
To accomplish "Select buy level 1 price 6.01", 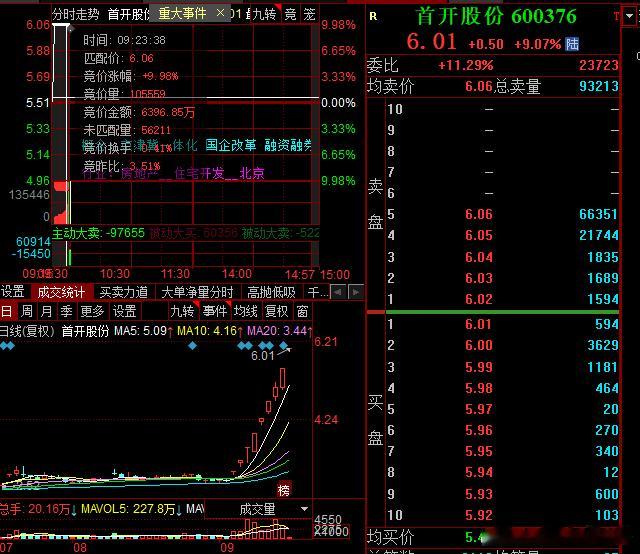I will point(479,325).
